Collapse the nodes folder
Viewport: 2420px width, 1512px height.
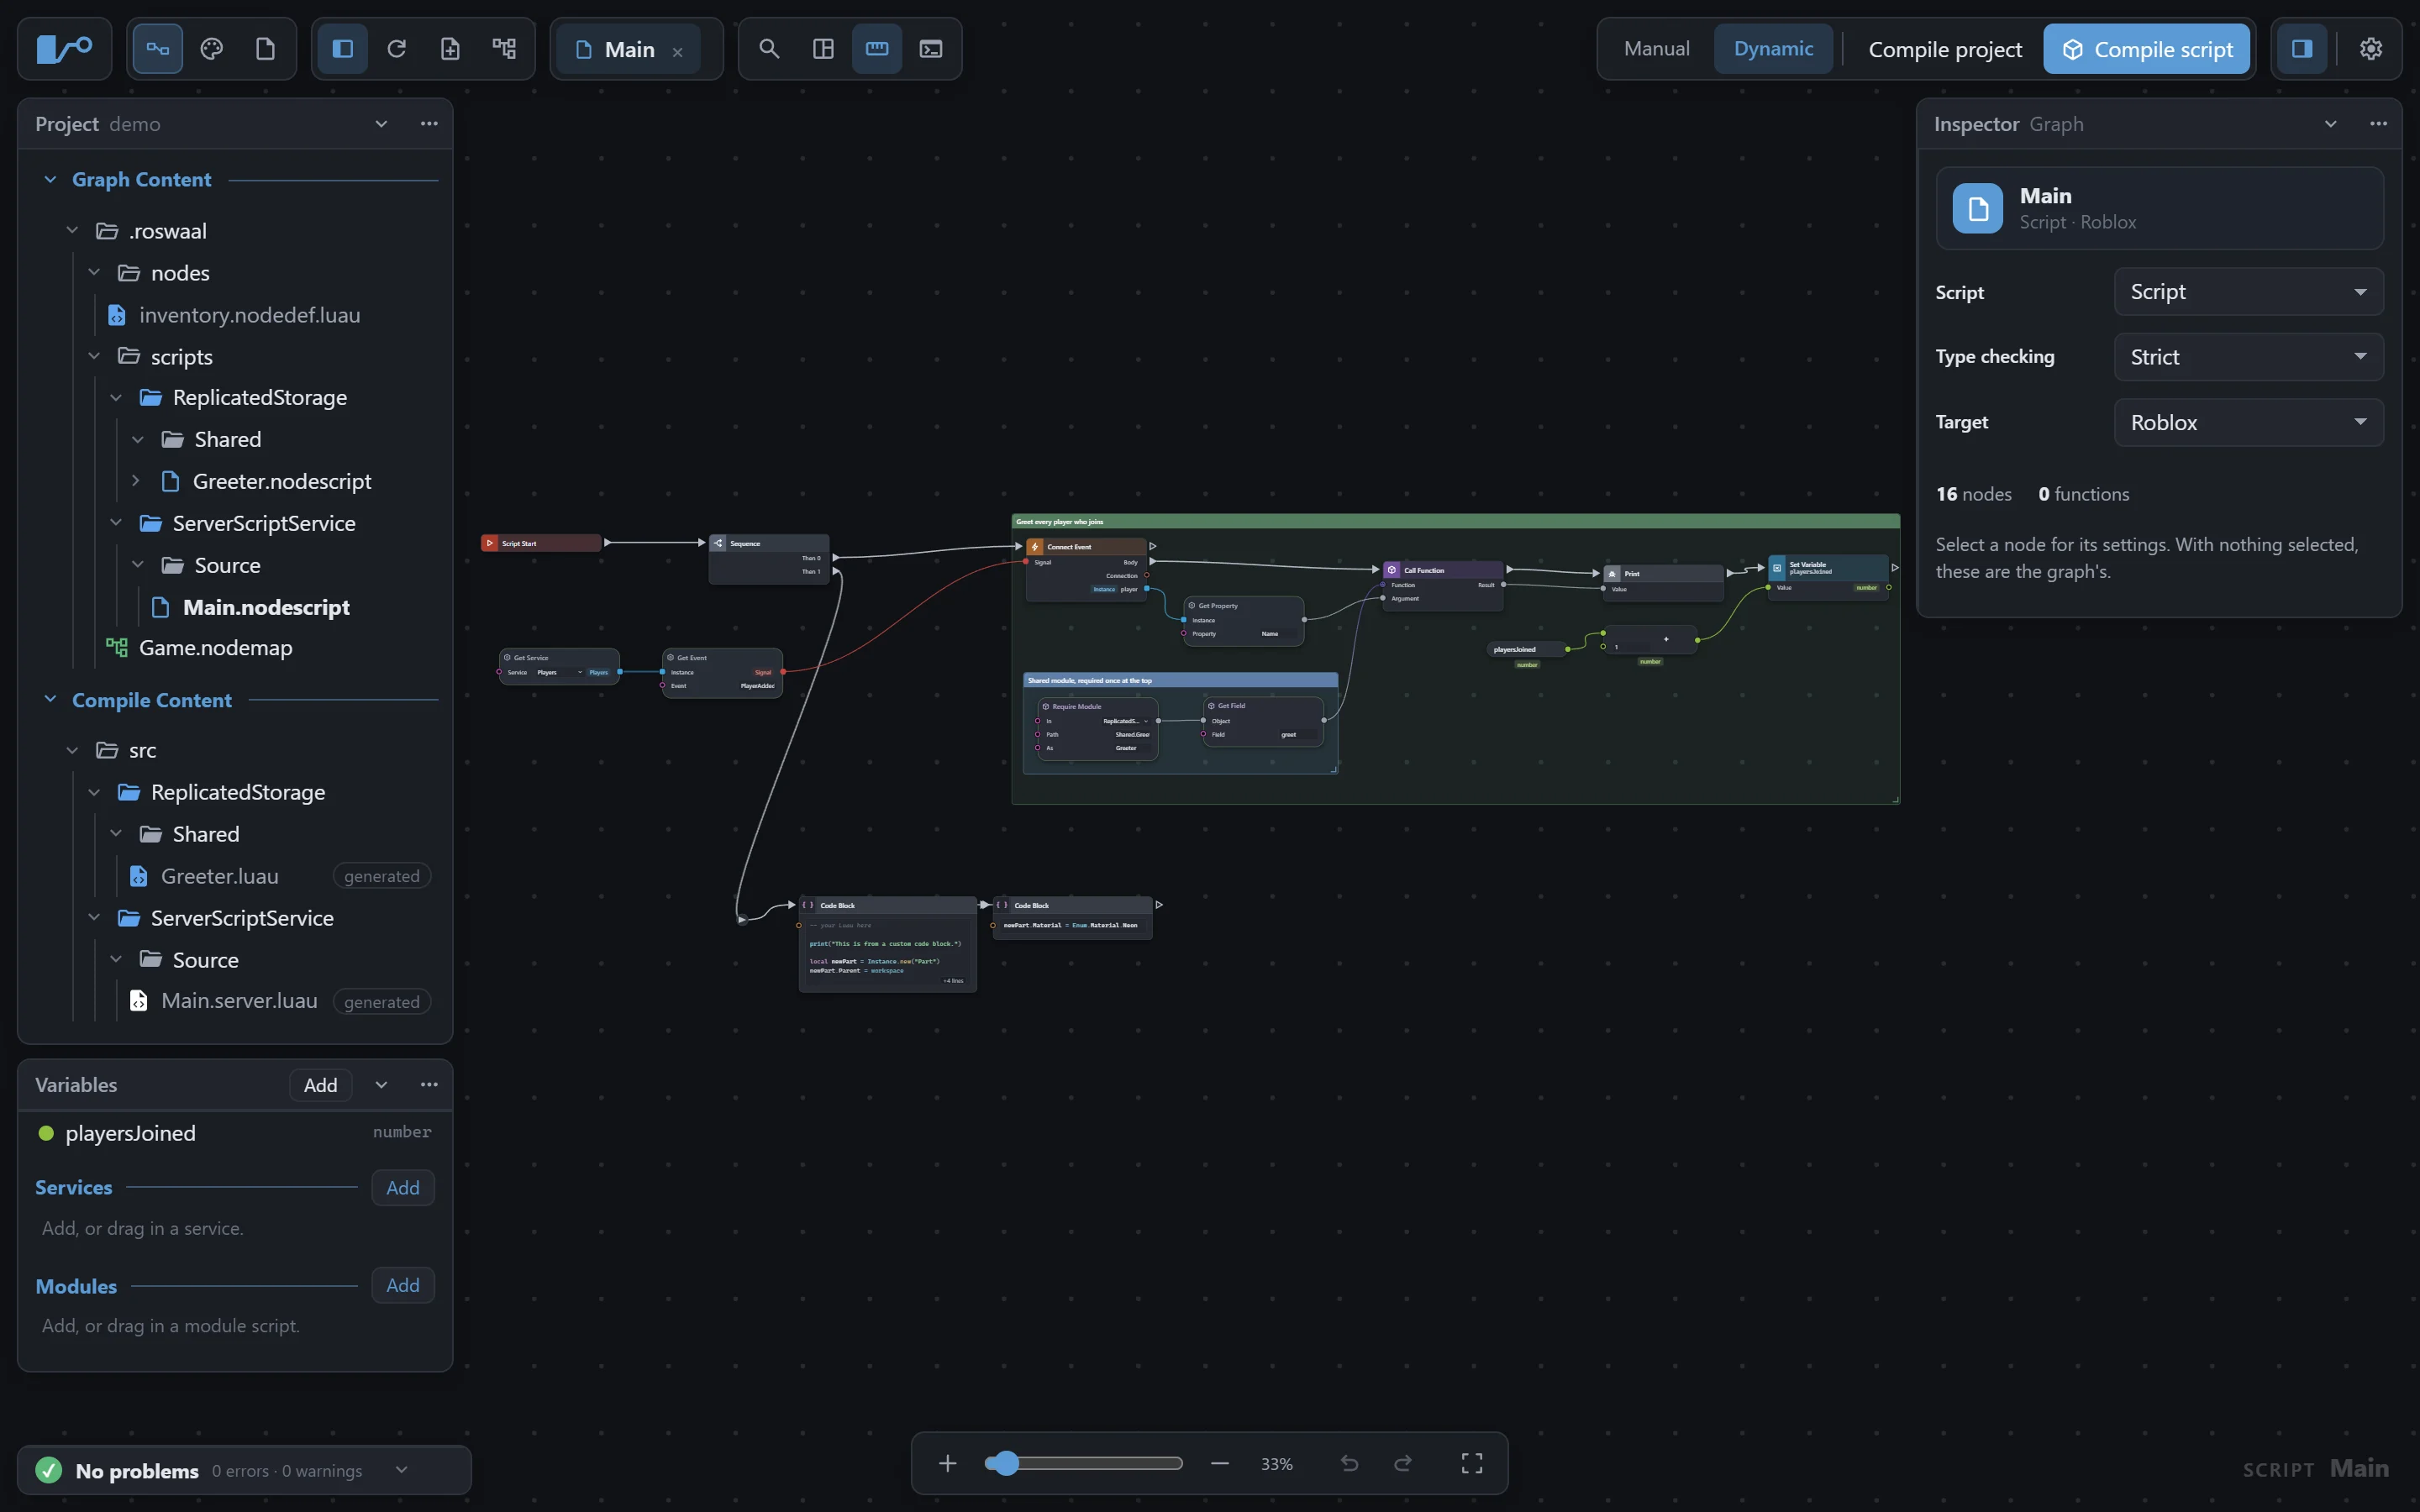[x=94, y=272]
